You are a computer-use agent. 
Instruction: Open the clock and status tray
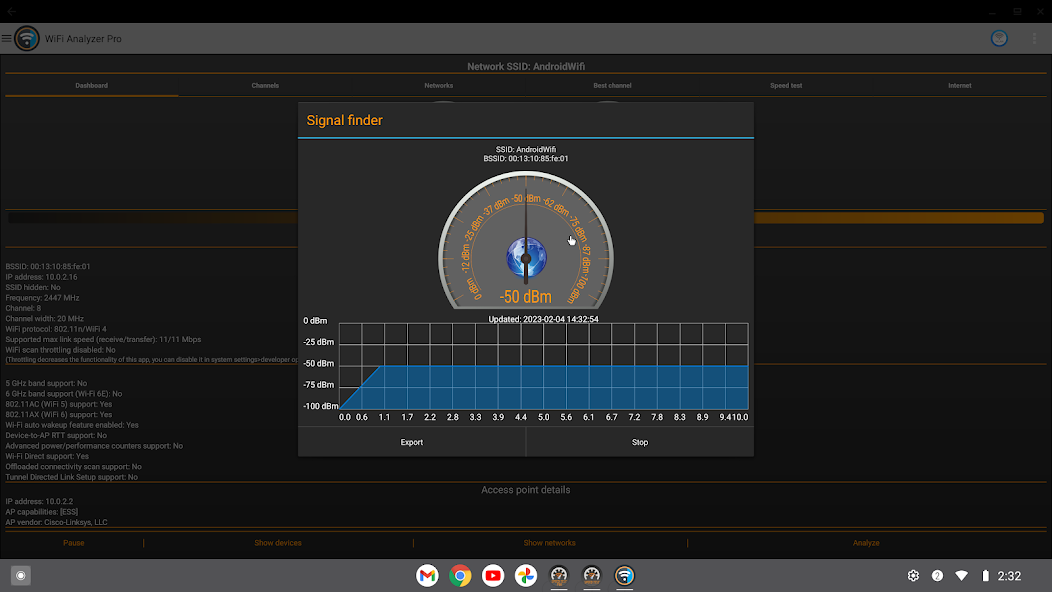tap(1010, 576)
